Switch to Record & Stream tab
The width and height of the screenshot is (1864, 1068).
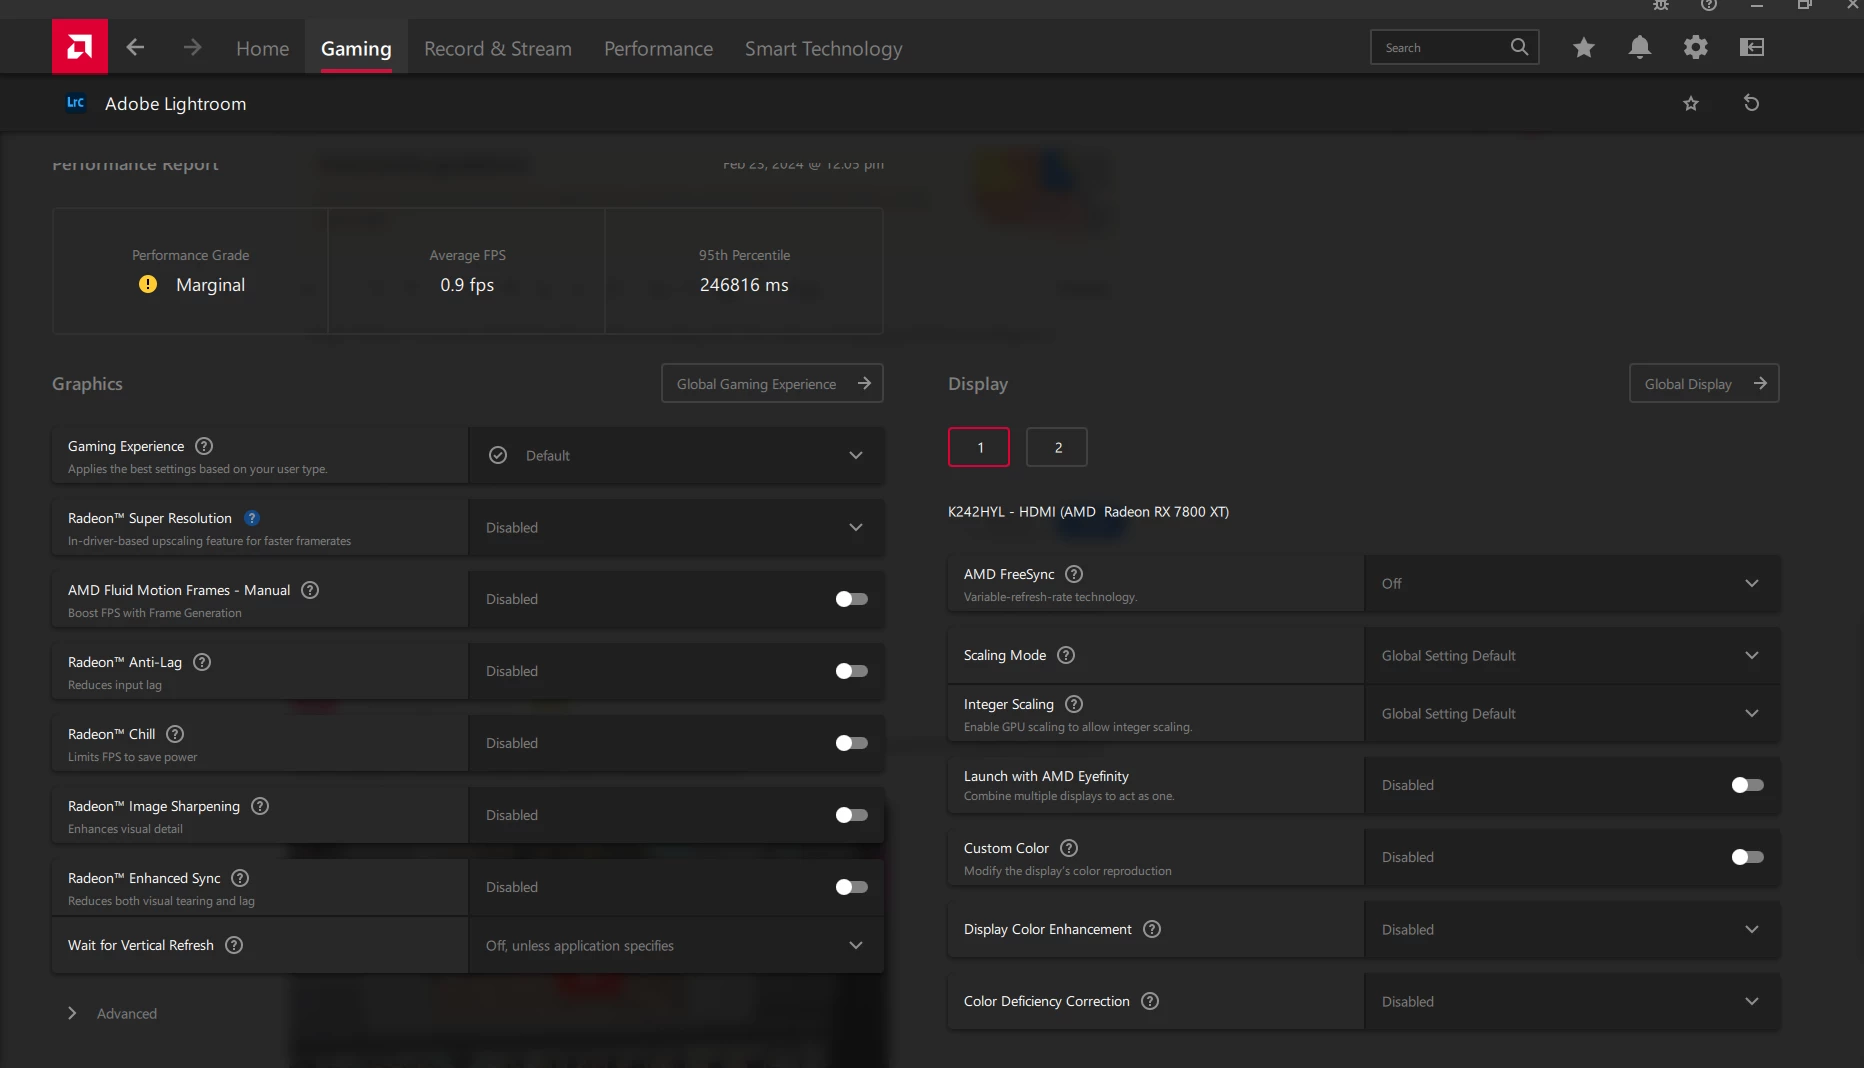(498, 48)
